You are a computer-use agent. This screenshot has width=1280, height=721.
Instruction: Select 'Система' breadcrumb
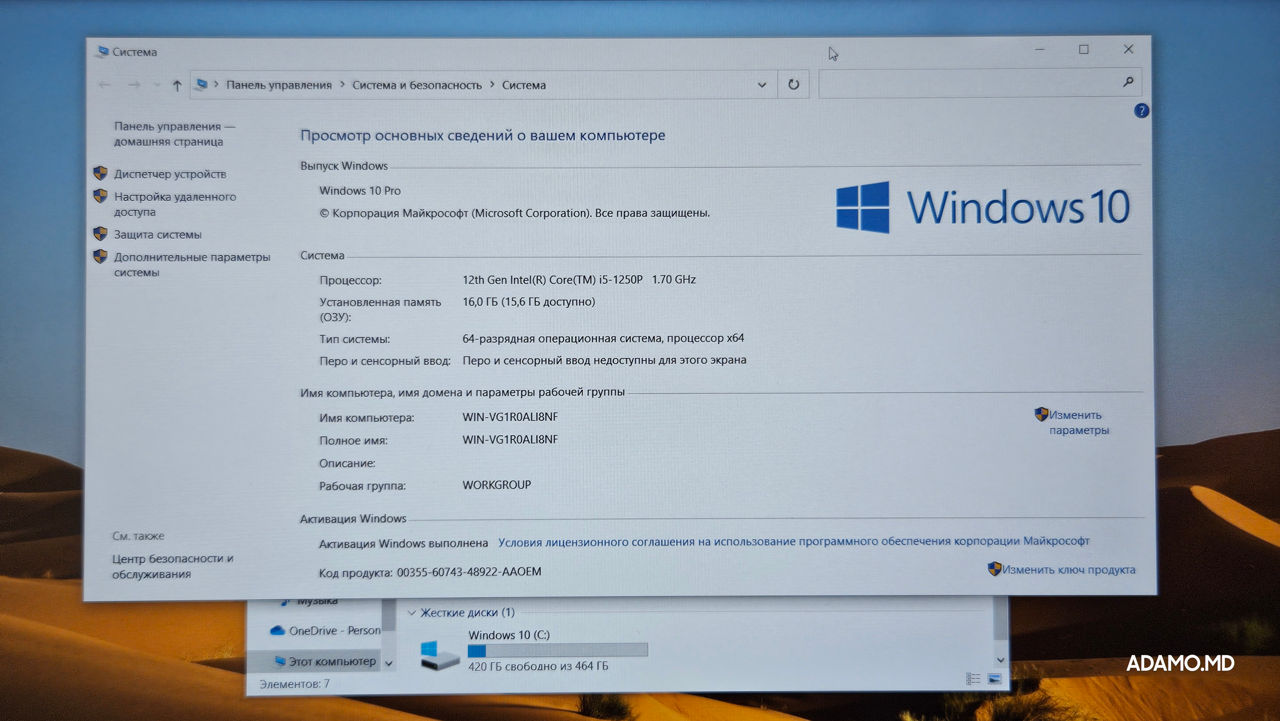(x=524, y=85)
